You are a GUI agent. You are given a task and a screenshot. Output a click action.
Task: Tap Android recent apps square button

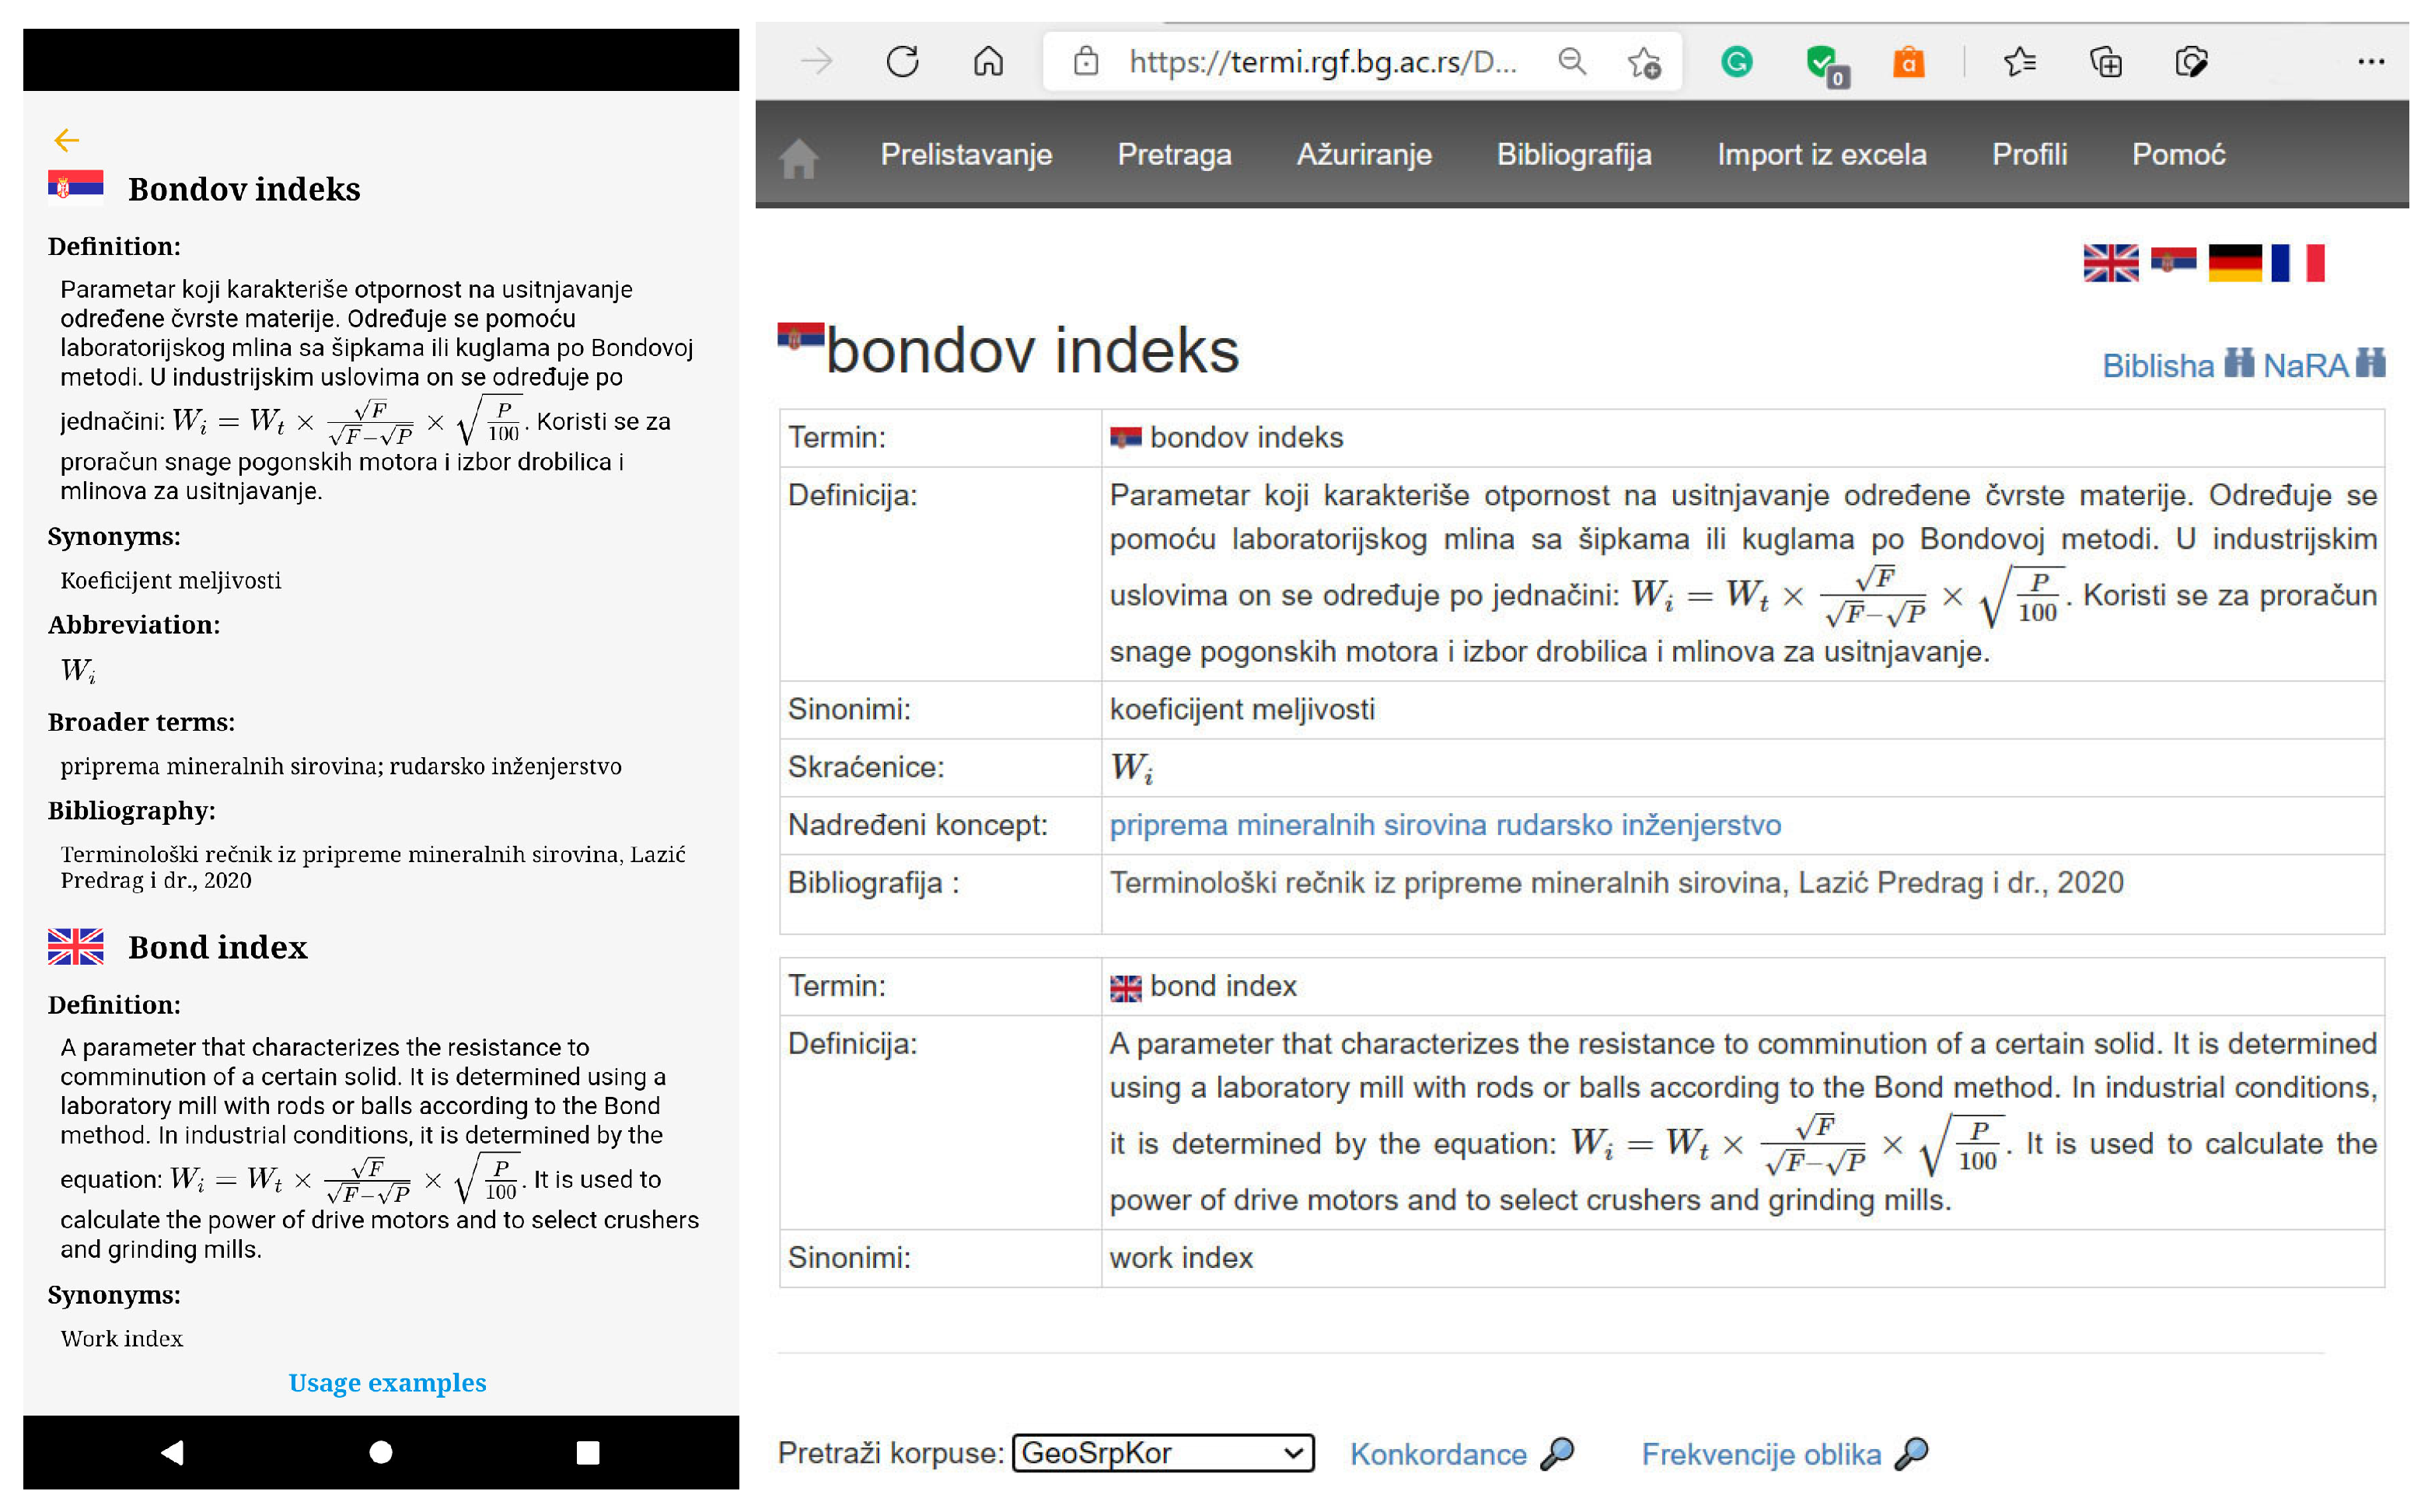coord(588,1452)
